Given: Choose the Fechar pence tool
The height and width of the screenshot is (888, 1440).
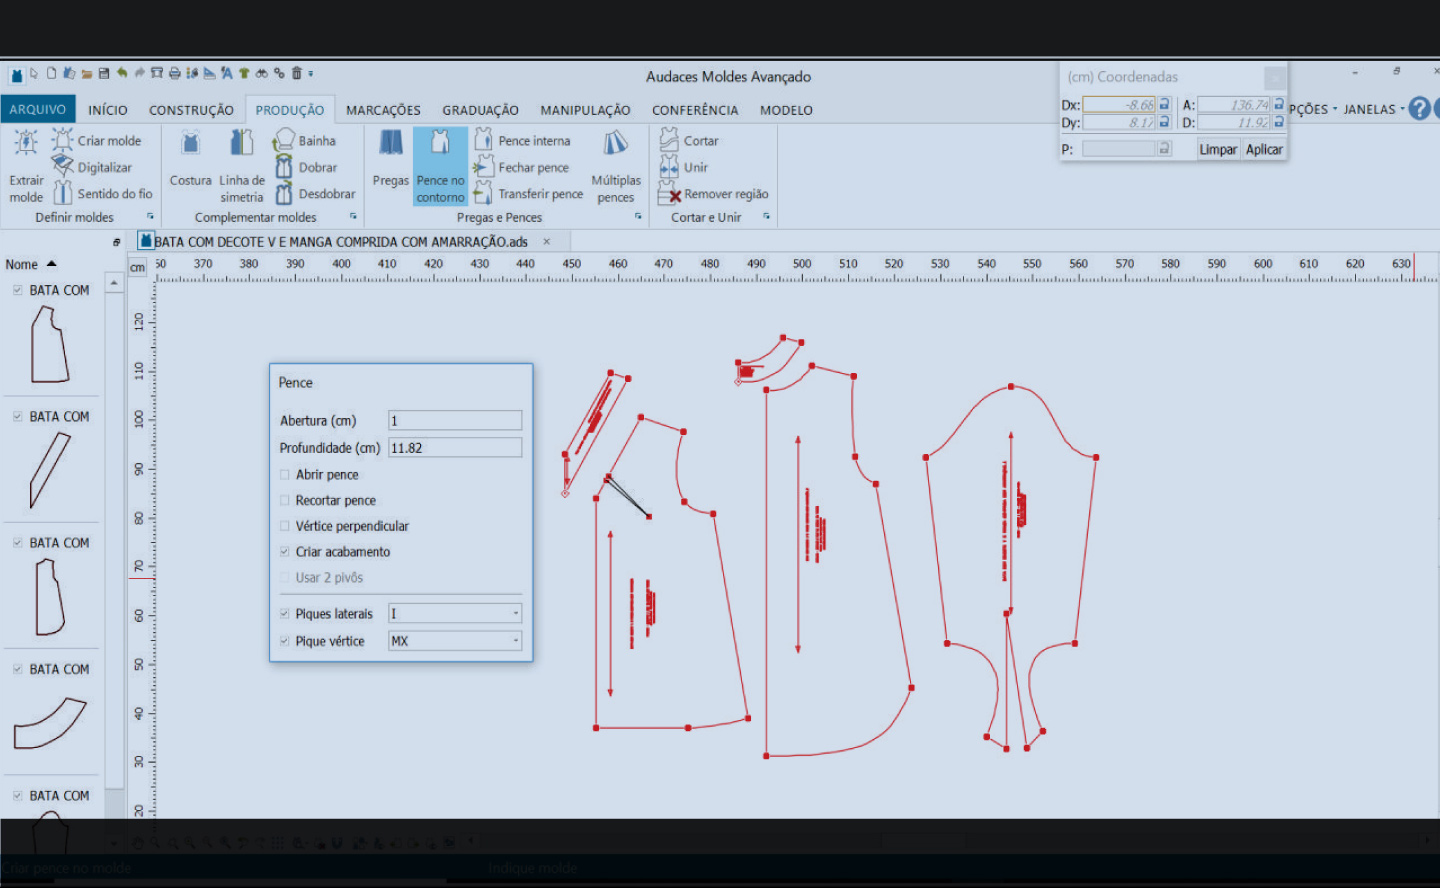Looking at the screenshot, I should coord(522,167).
